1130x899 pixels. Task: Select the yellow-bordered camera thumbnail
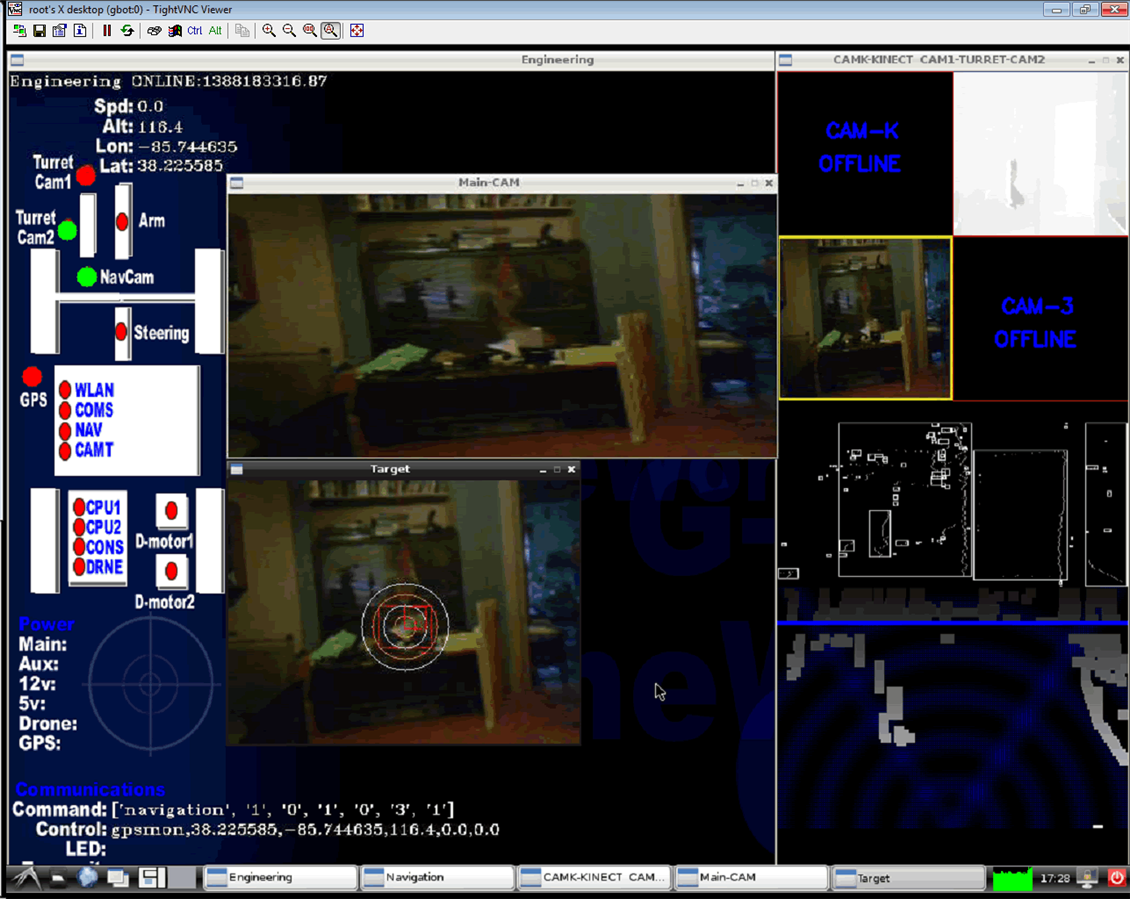(x=866, y=318)
